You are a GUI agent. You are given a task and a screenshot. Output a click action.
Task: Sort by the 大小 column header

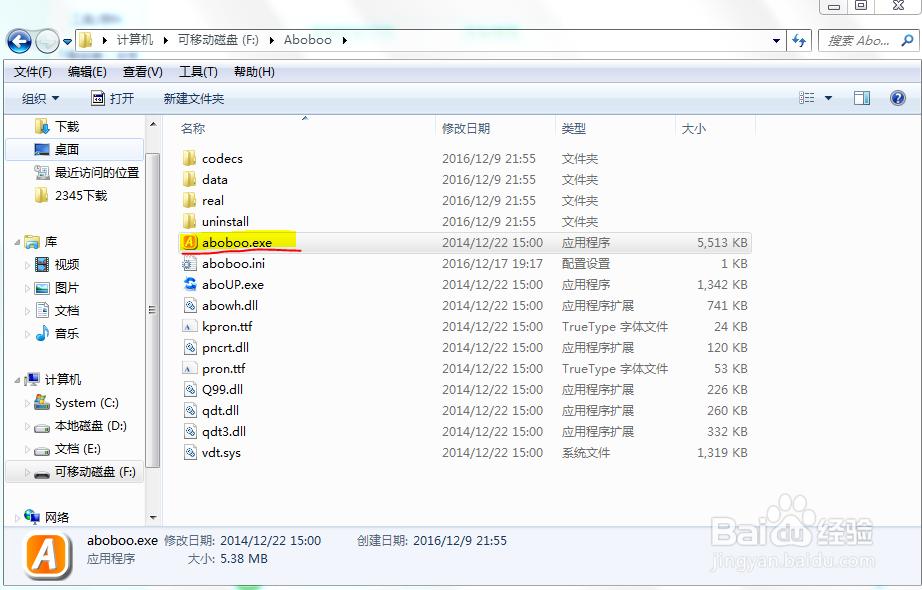[x=694, y=128]
